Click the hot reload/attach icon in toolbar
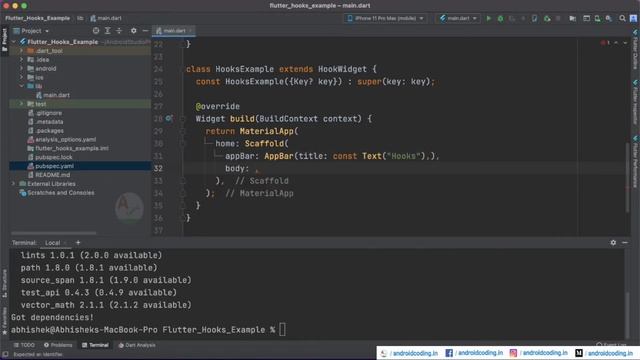 click(547, 18)
